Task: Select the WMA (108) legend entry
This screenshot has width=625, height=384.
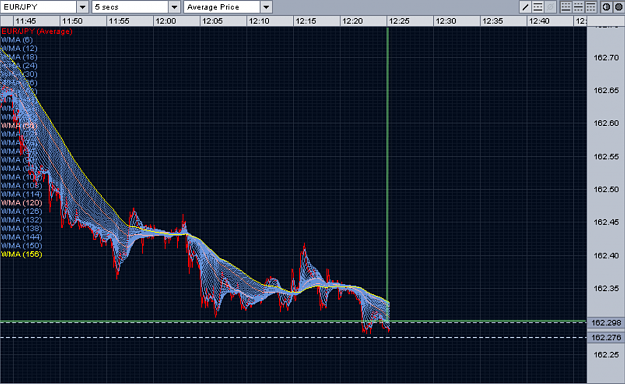Action: click(22, 185)
